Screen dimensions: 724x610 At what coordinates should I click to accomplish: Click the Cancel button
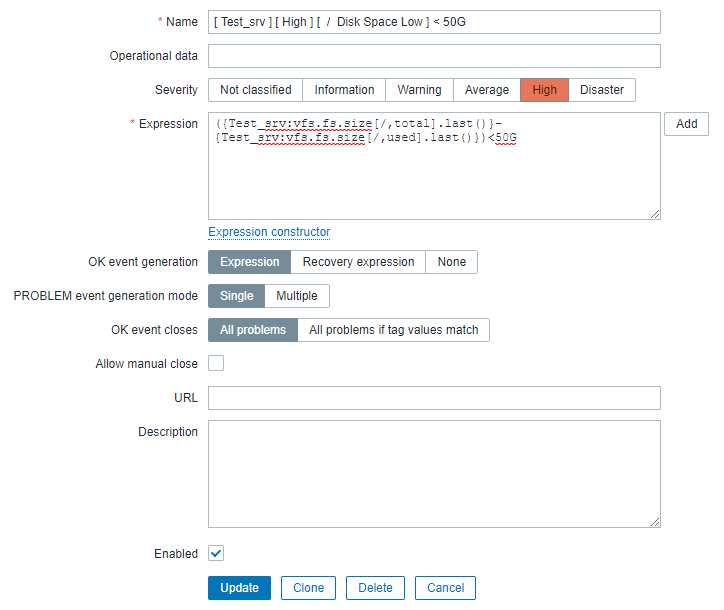point(446,588)
